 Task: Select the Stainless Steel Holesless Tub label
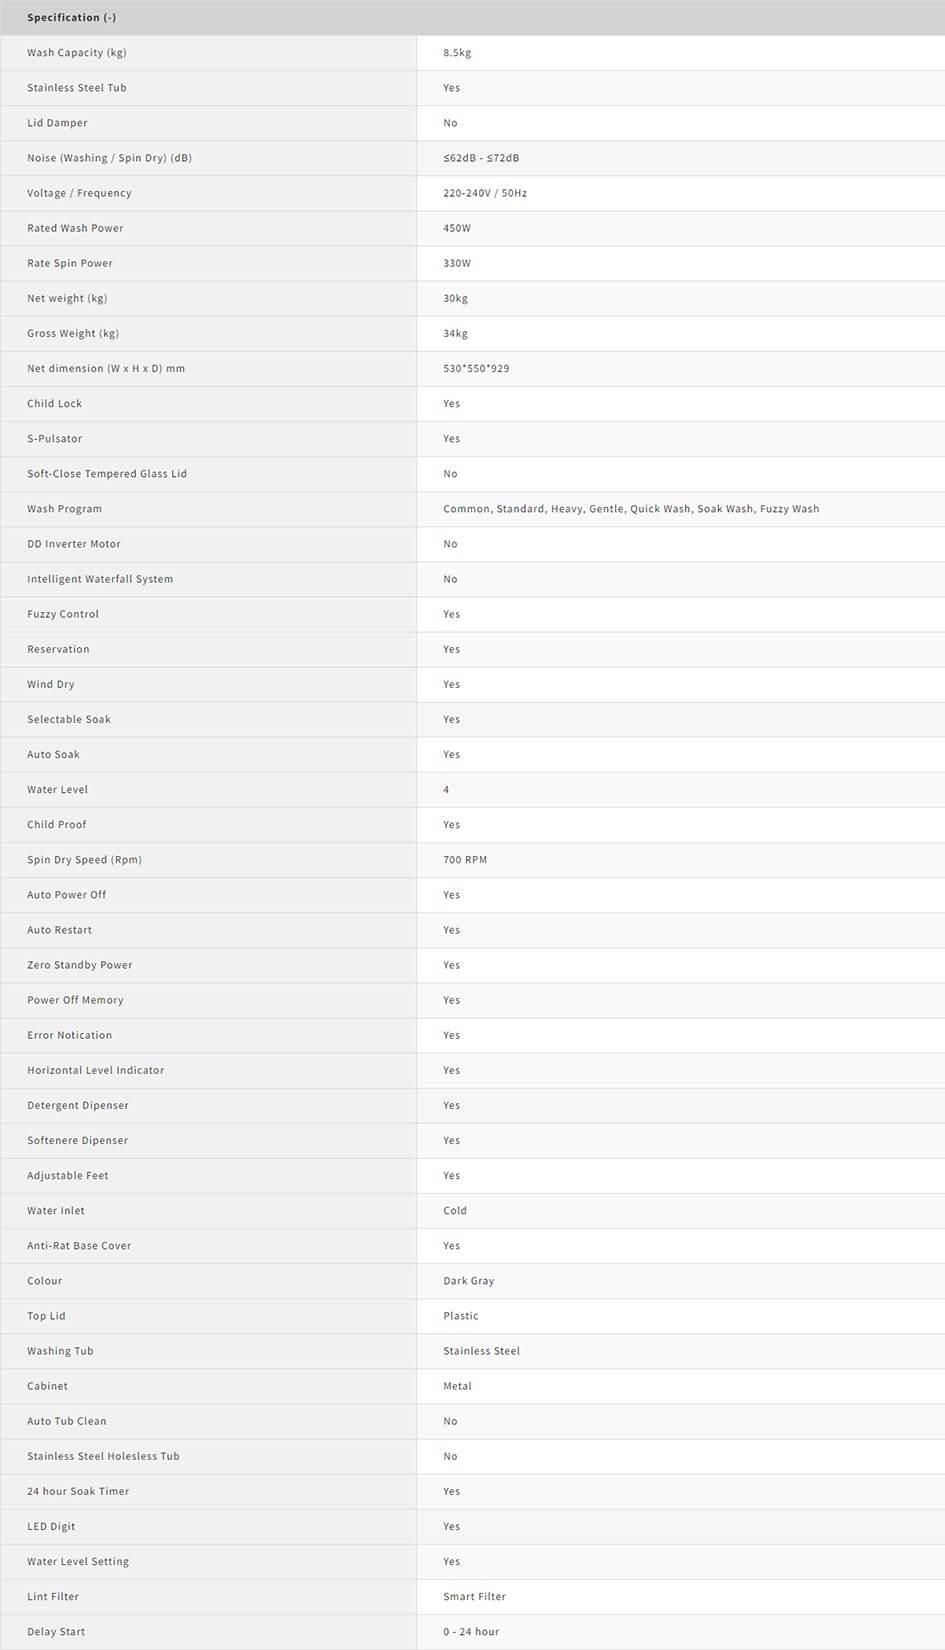[x=104, y=1456]
